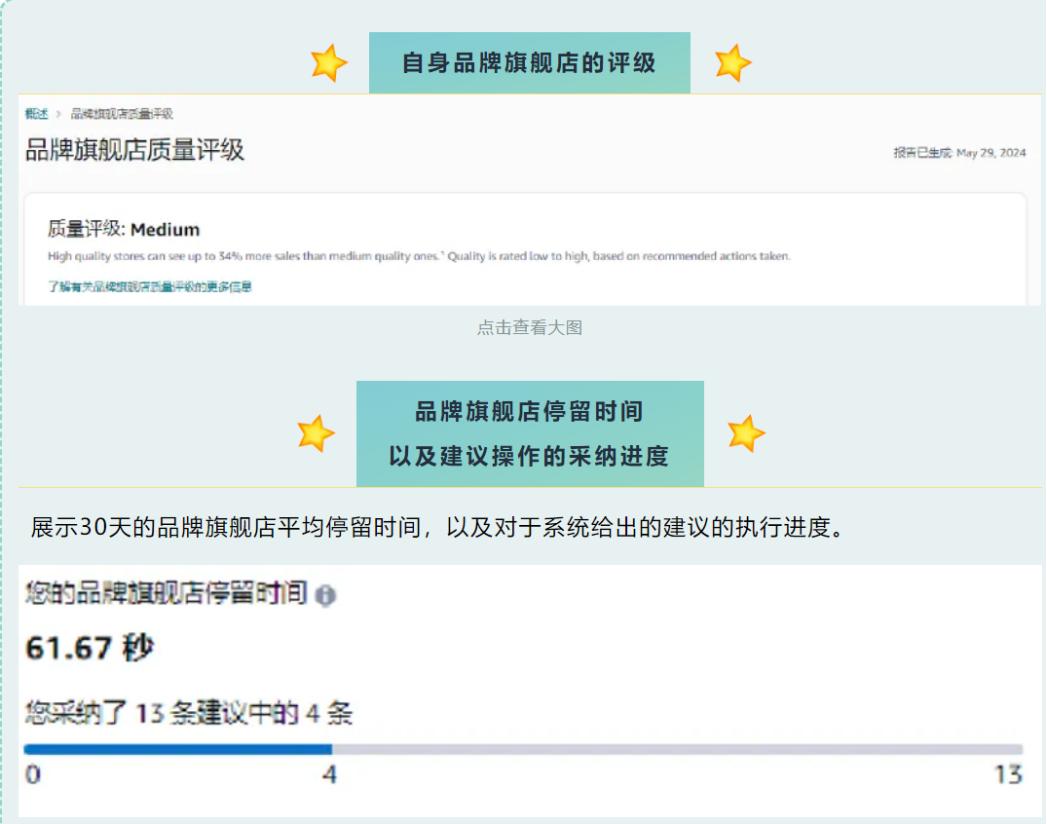Click the star right of 自身品牌旗舰店的评级 banner

click(x=732, y=63)
